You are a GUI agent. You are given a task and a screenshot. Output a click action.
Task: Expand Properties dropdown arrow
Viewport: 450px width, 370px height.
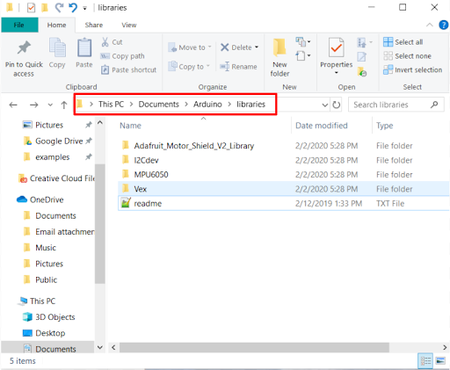(x=336, y=73)
